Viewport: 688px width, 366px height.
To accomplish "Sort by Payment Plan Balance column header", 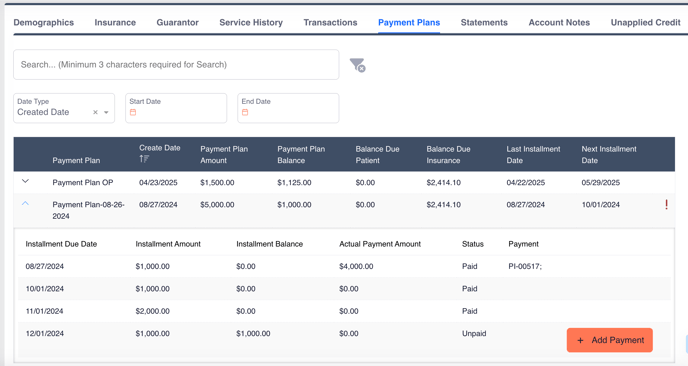I will pos(301,154).
